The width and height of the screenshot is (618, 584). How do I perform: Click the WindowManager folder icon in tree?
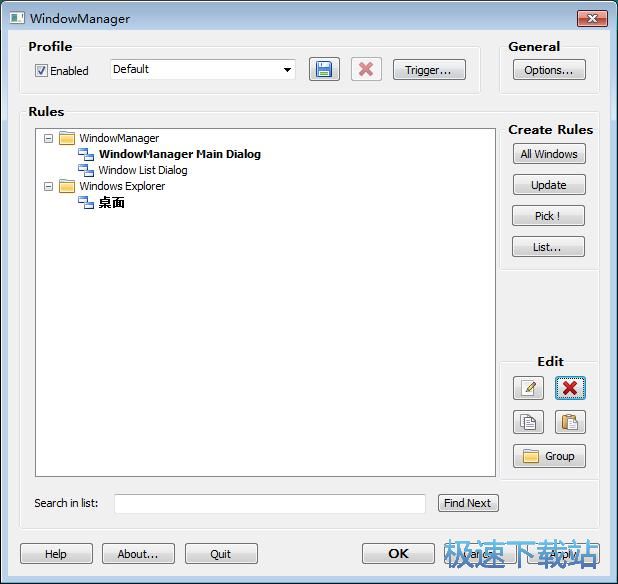click(67, 138)
